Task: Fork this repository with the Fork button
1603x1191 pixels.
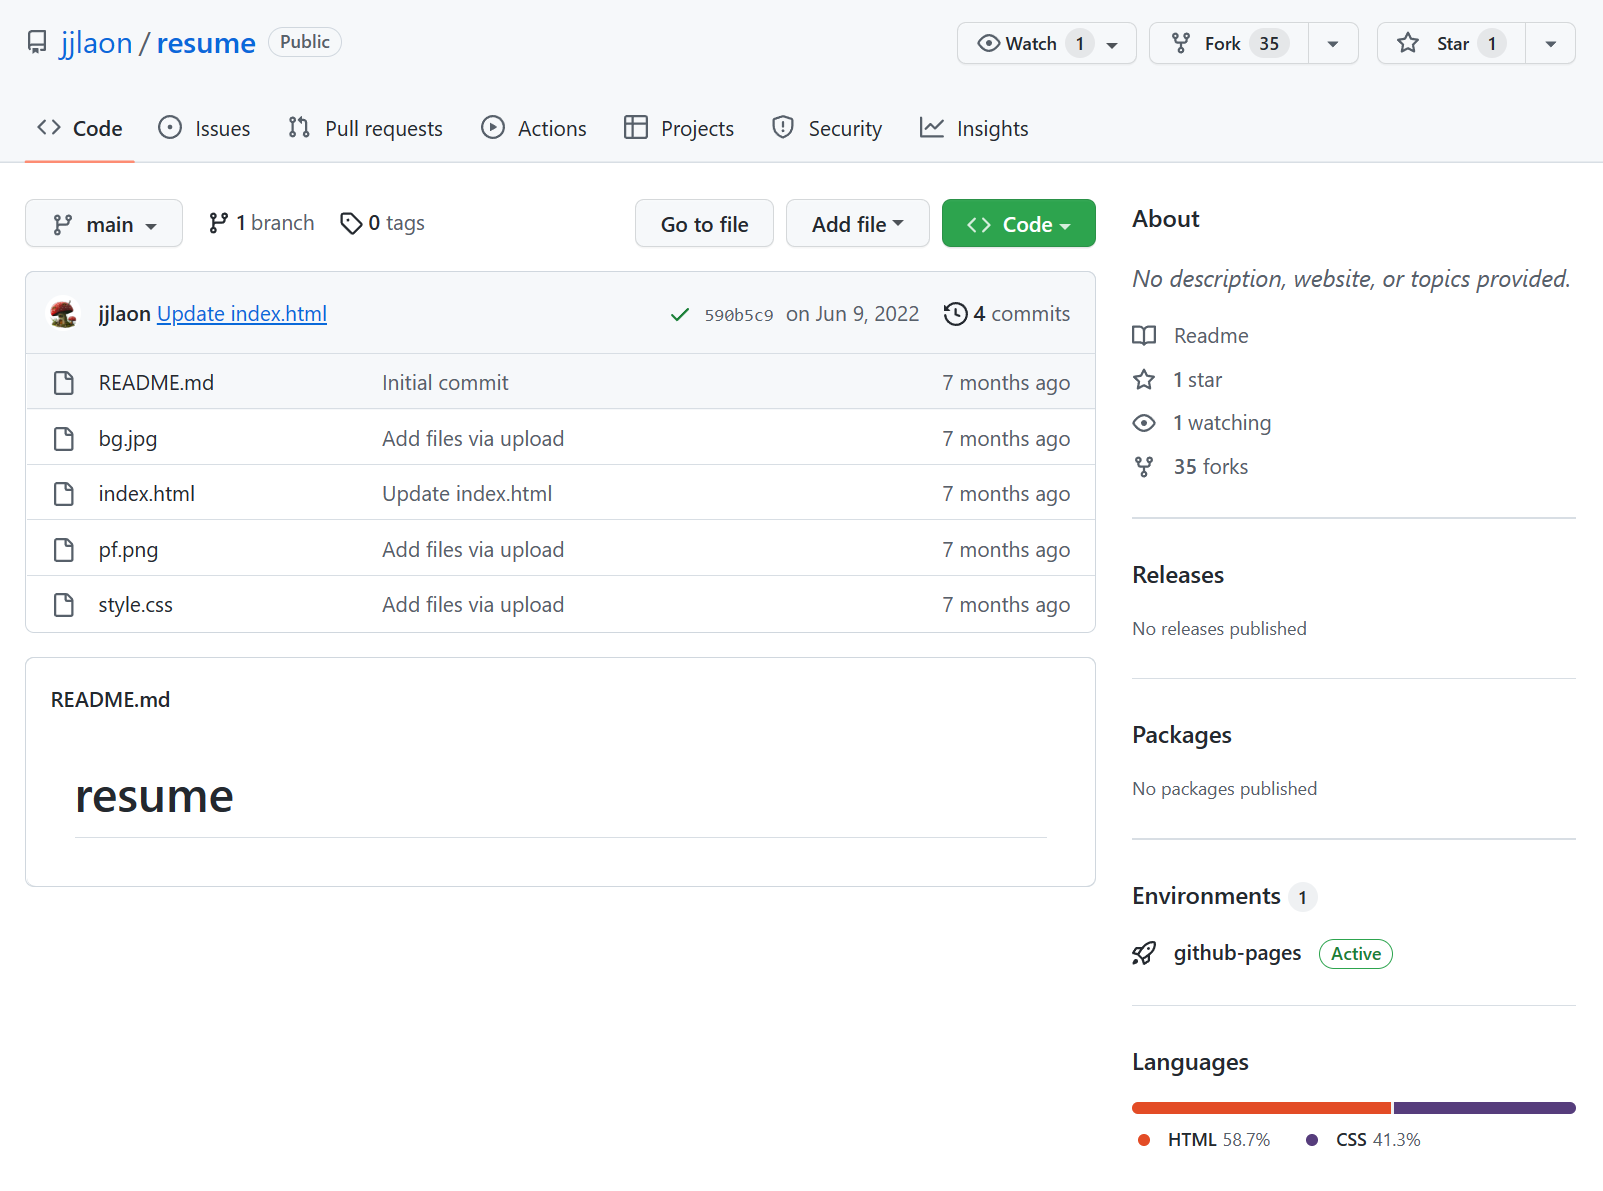Action: pyautogui.click(x=1228, y=43)
